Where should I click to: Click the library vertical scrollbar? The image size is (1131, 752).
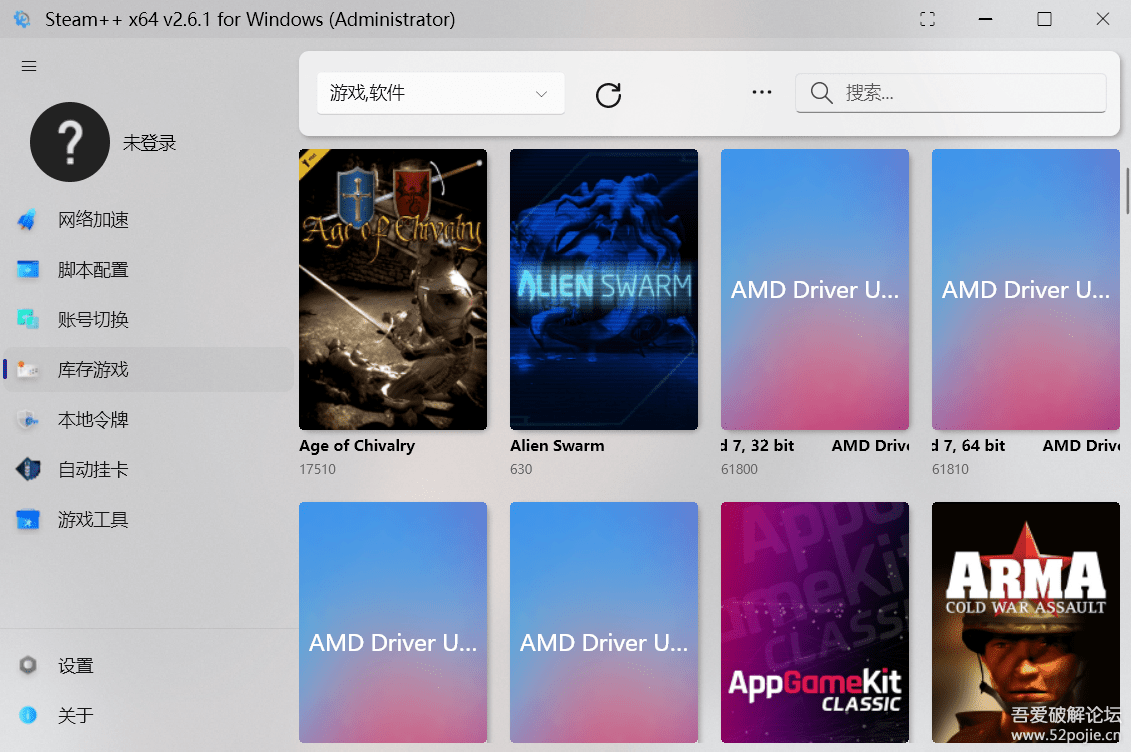point(1127,190)
